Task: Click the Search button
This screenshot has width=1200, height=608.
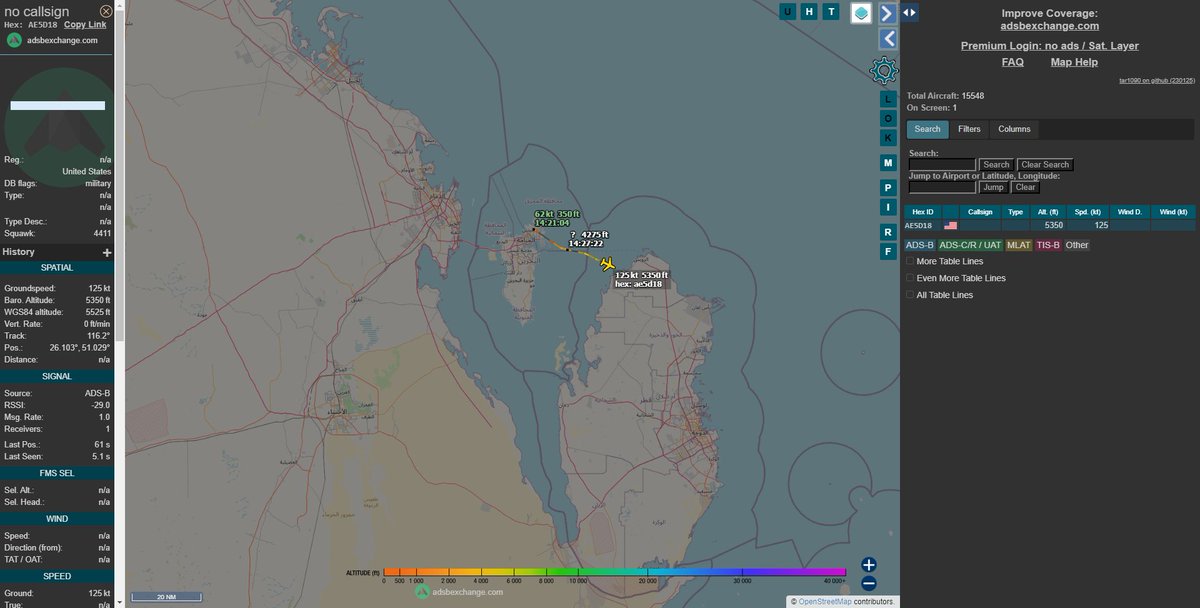Action: [996, 164]
